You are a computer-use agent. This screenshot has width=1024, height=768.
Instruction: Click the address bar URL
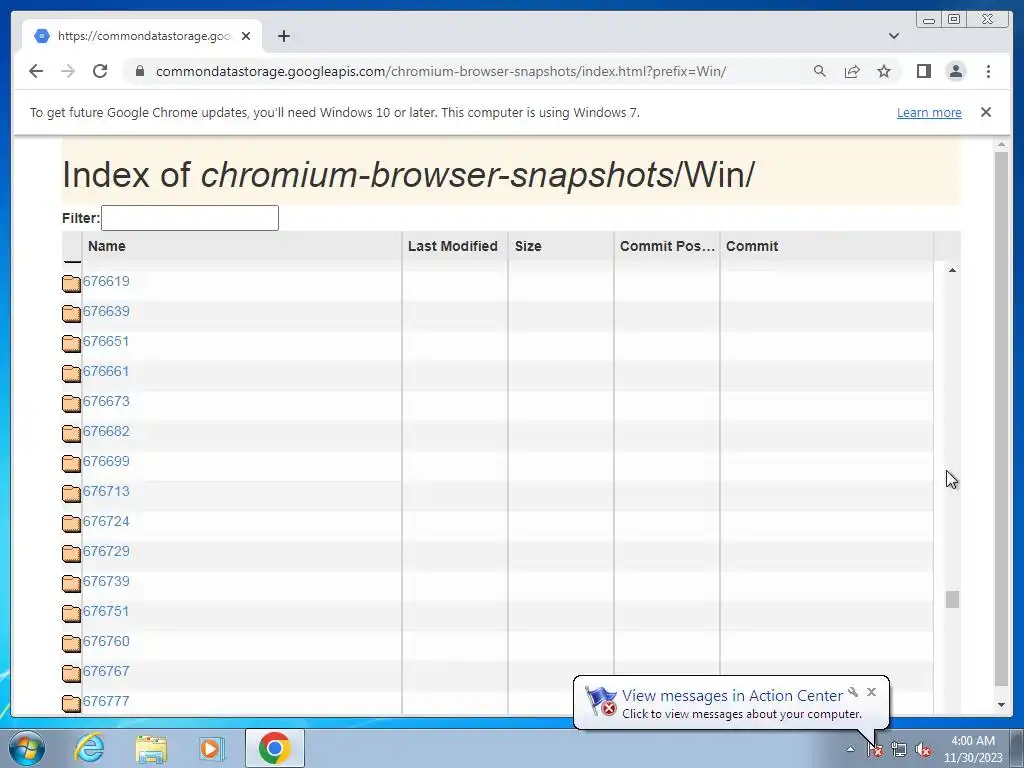coord(441,71)
